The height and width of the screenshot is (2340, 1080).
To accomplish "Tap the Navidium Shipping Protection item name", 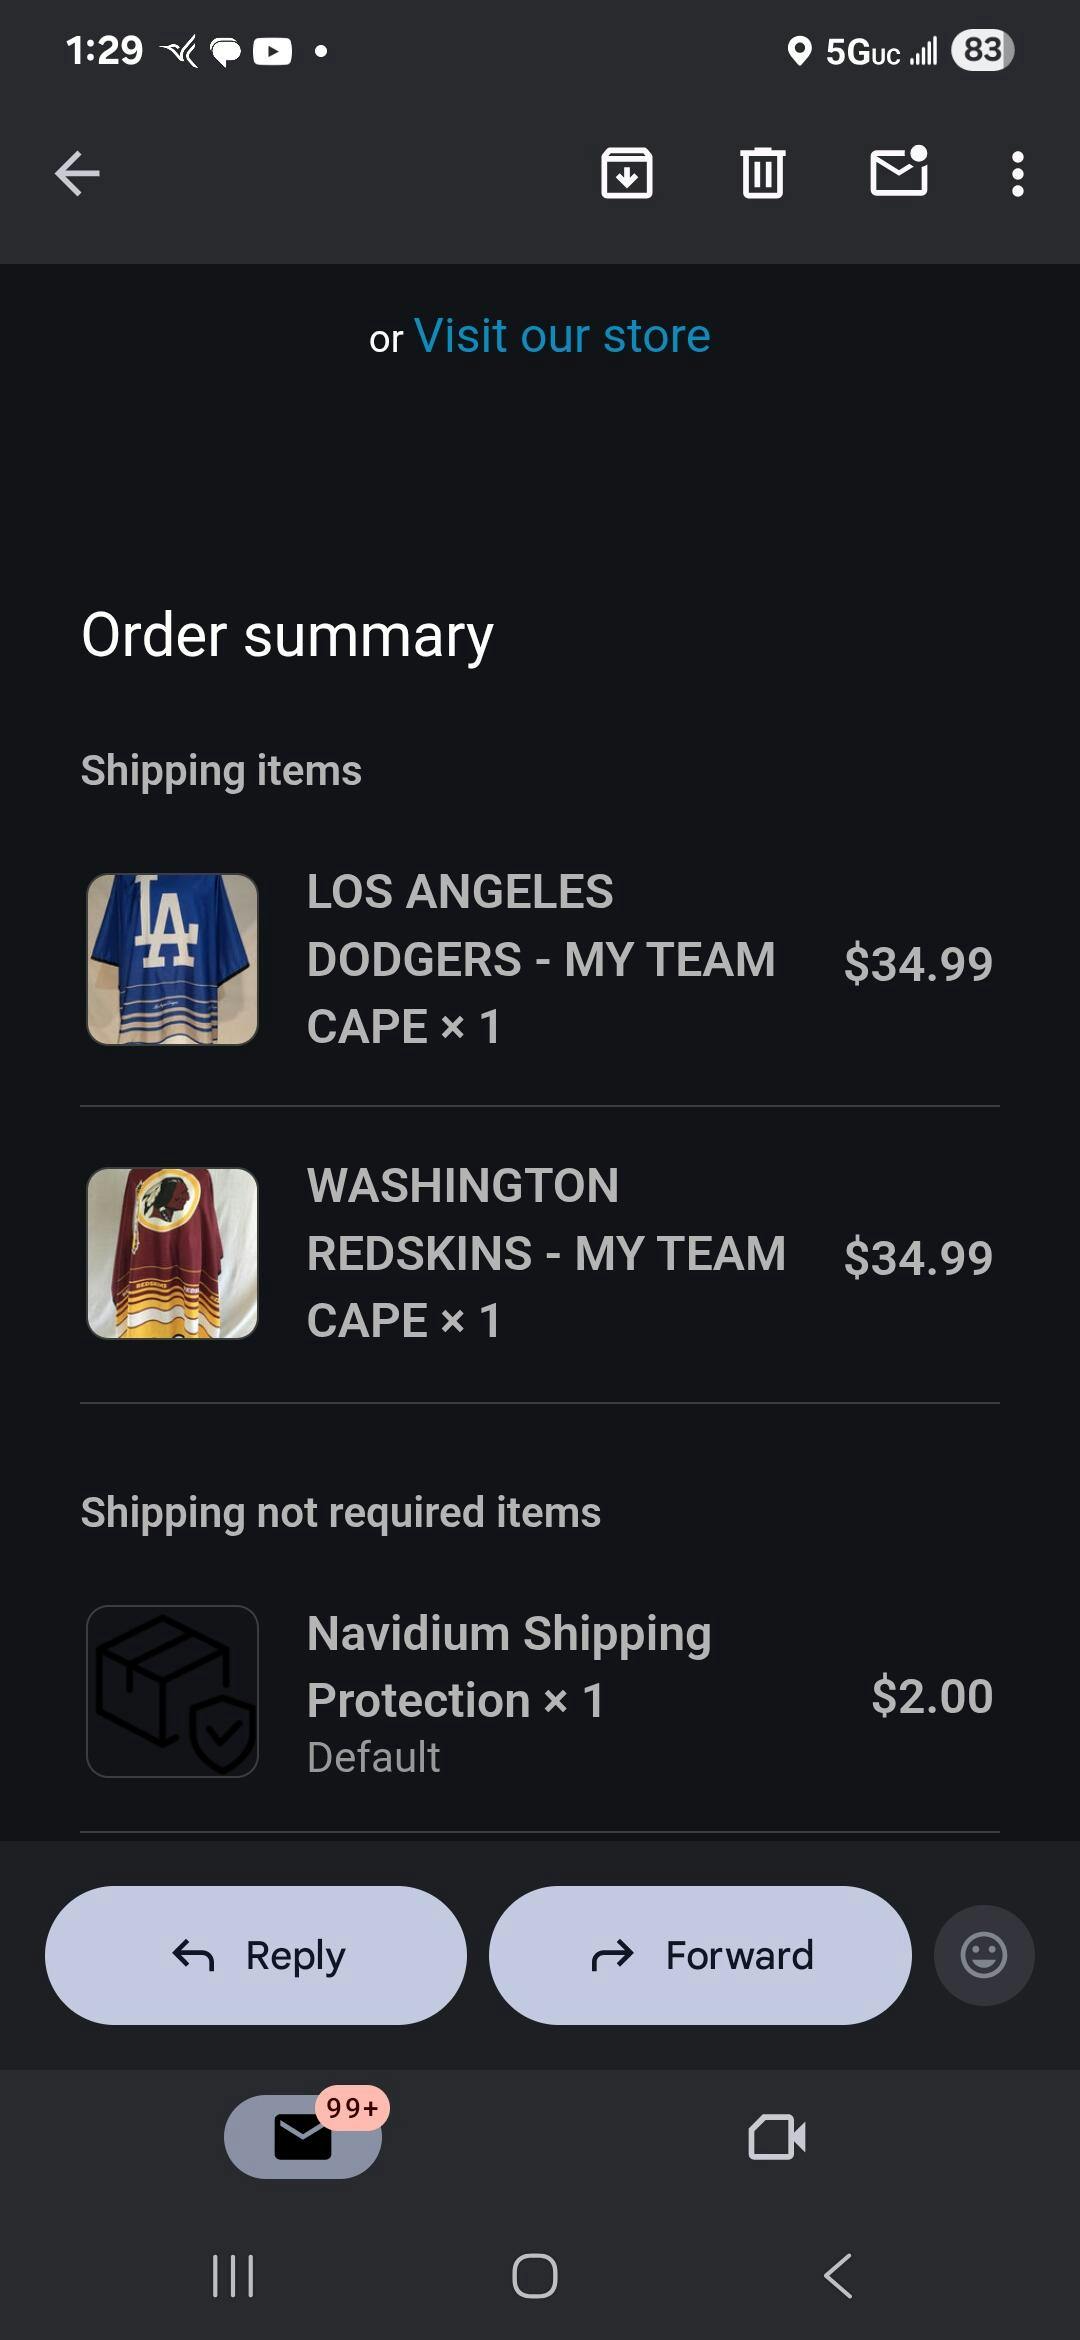I will pyautogui.click(x=509, y=1666).
